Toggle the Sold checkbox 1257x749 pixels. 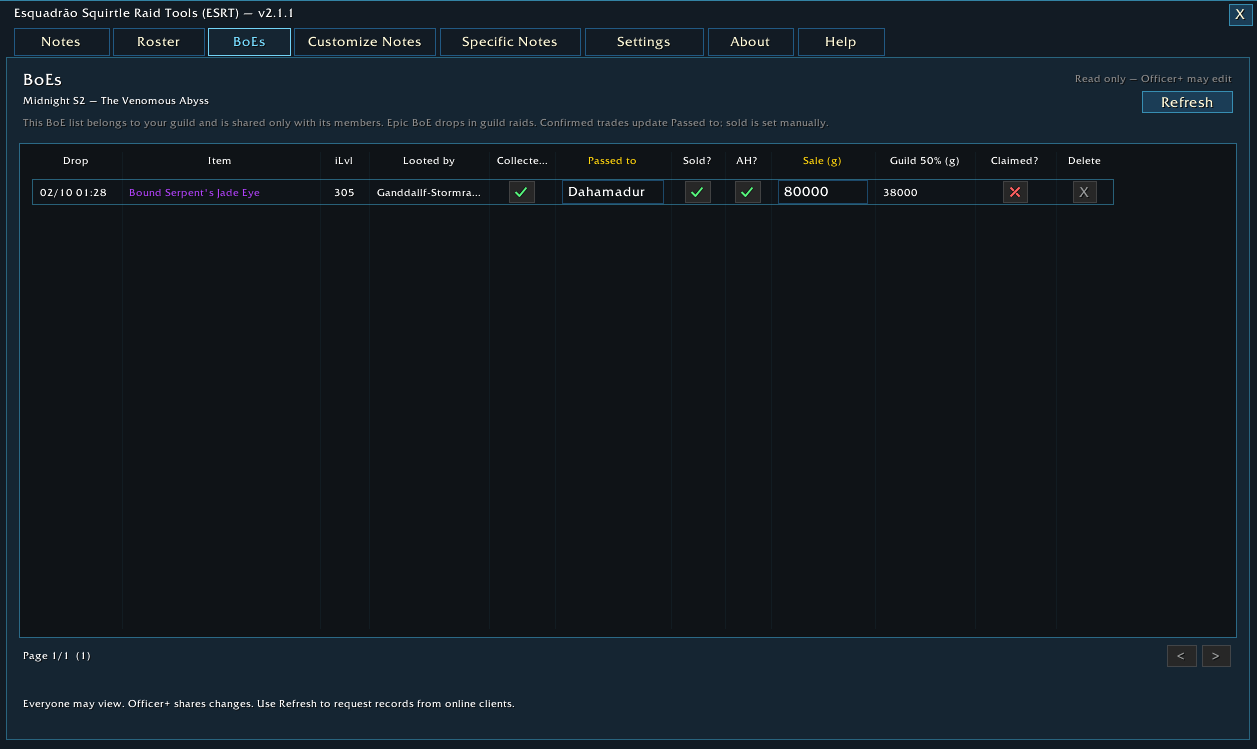697,192
